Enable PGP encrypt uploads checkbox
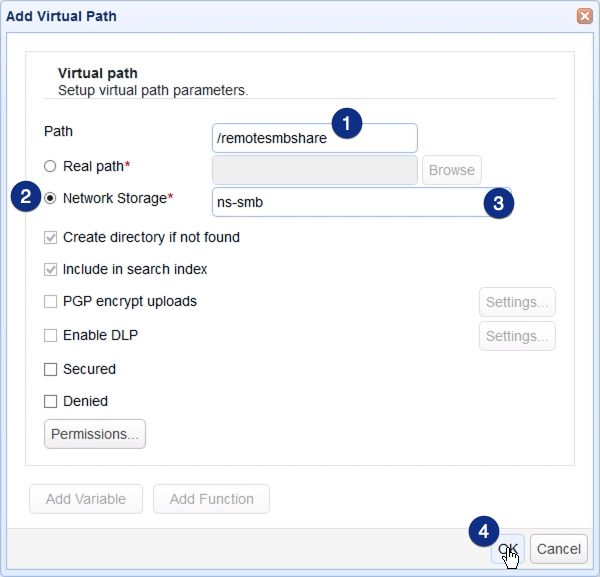 point(50,302)
